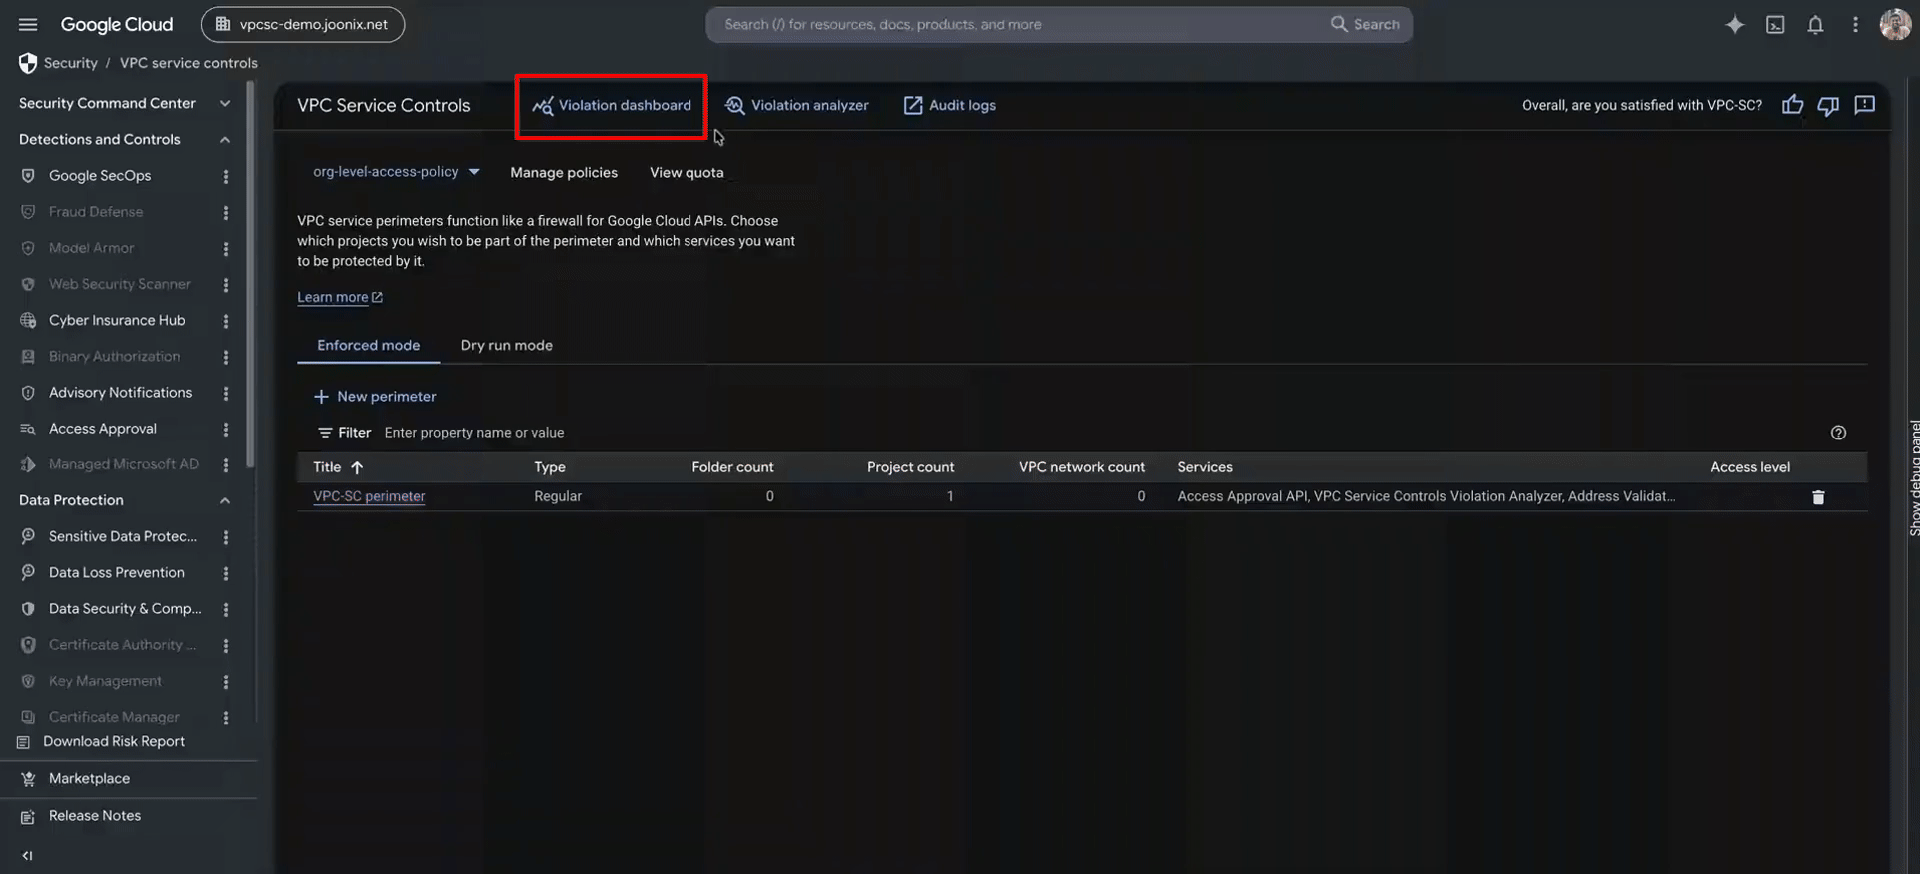
Task: Click the thumbs down satisfaction icon
Action: click(1828, 105)
